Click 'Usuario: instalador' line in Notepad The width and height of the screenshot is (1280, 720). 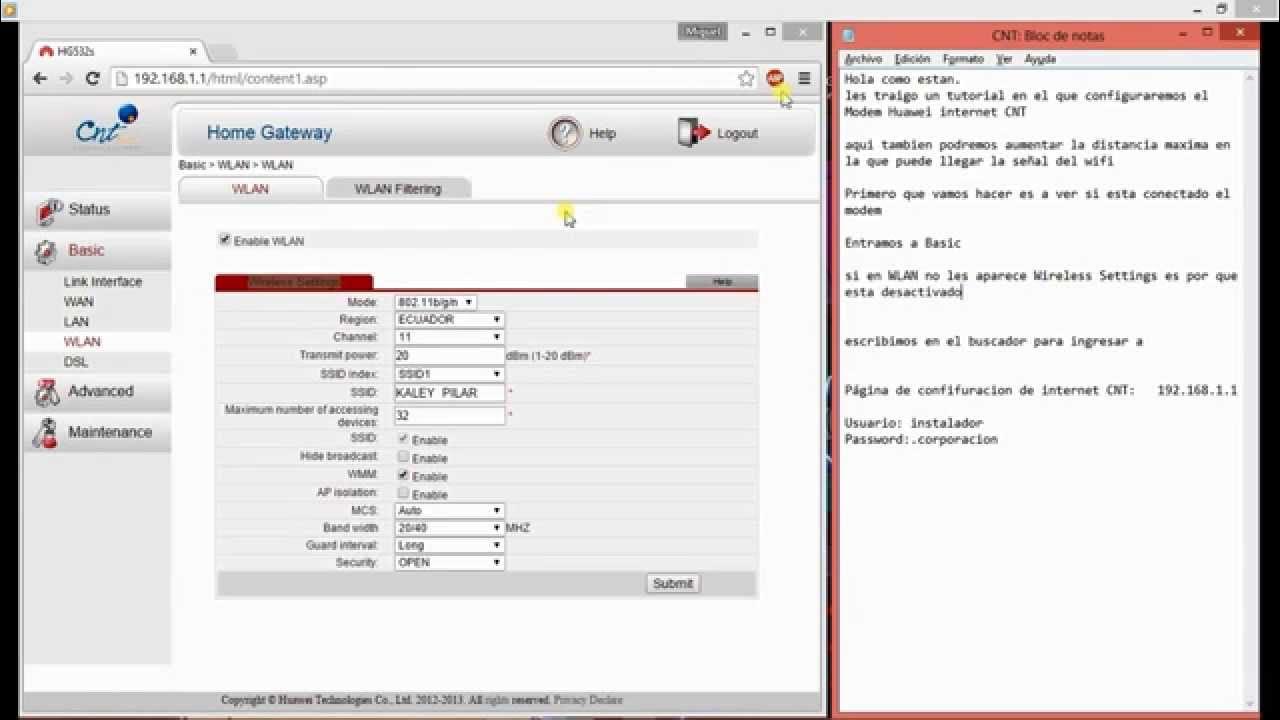click(x=914, y=423)
